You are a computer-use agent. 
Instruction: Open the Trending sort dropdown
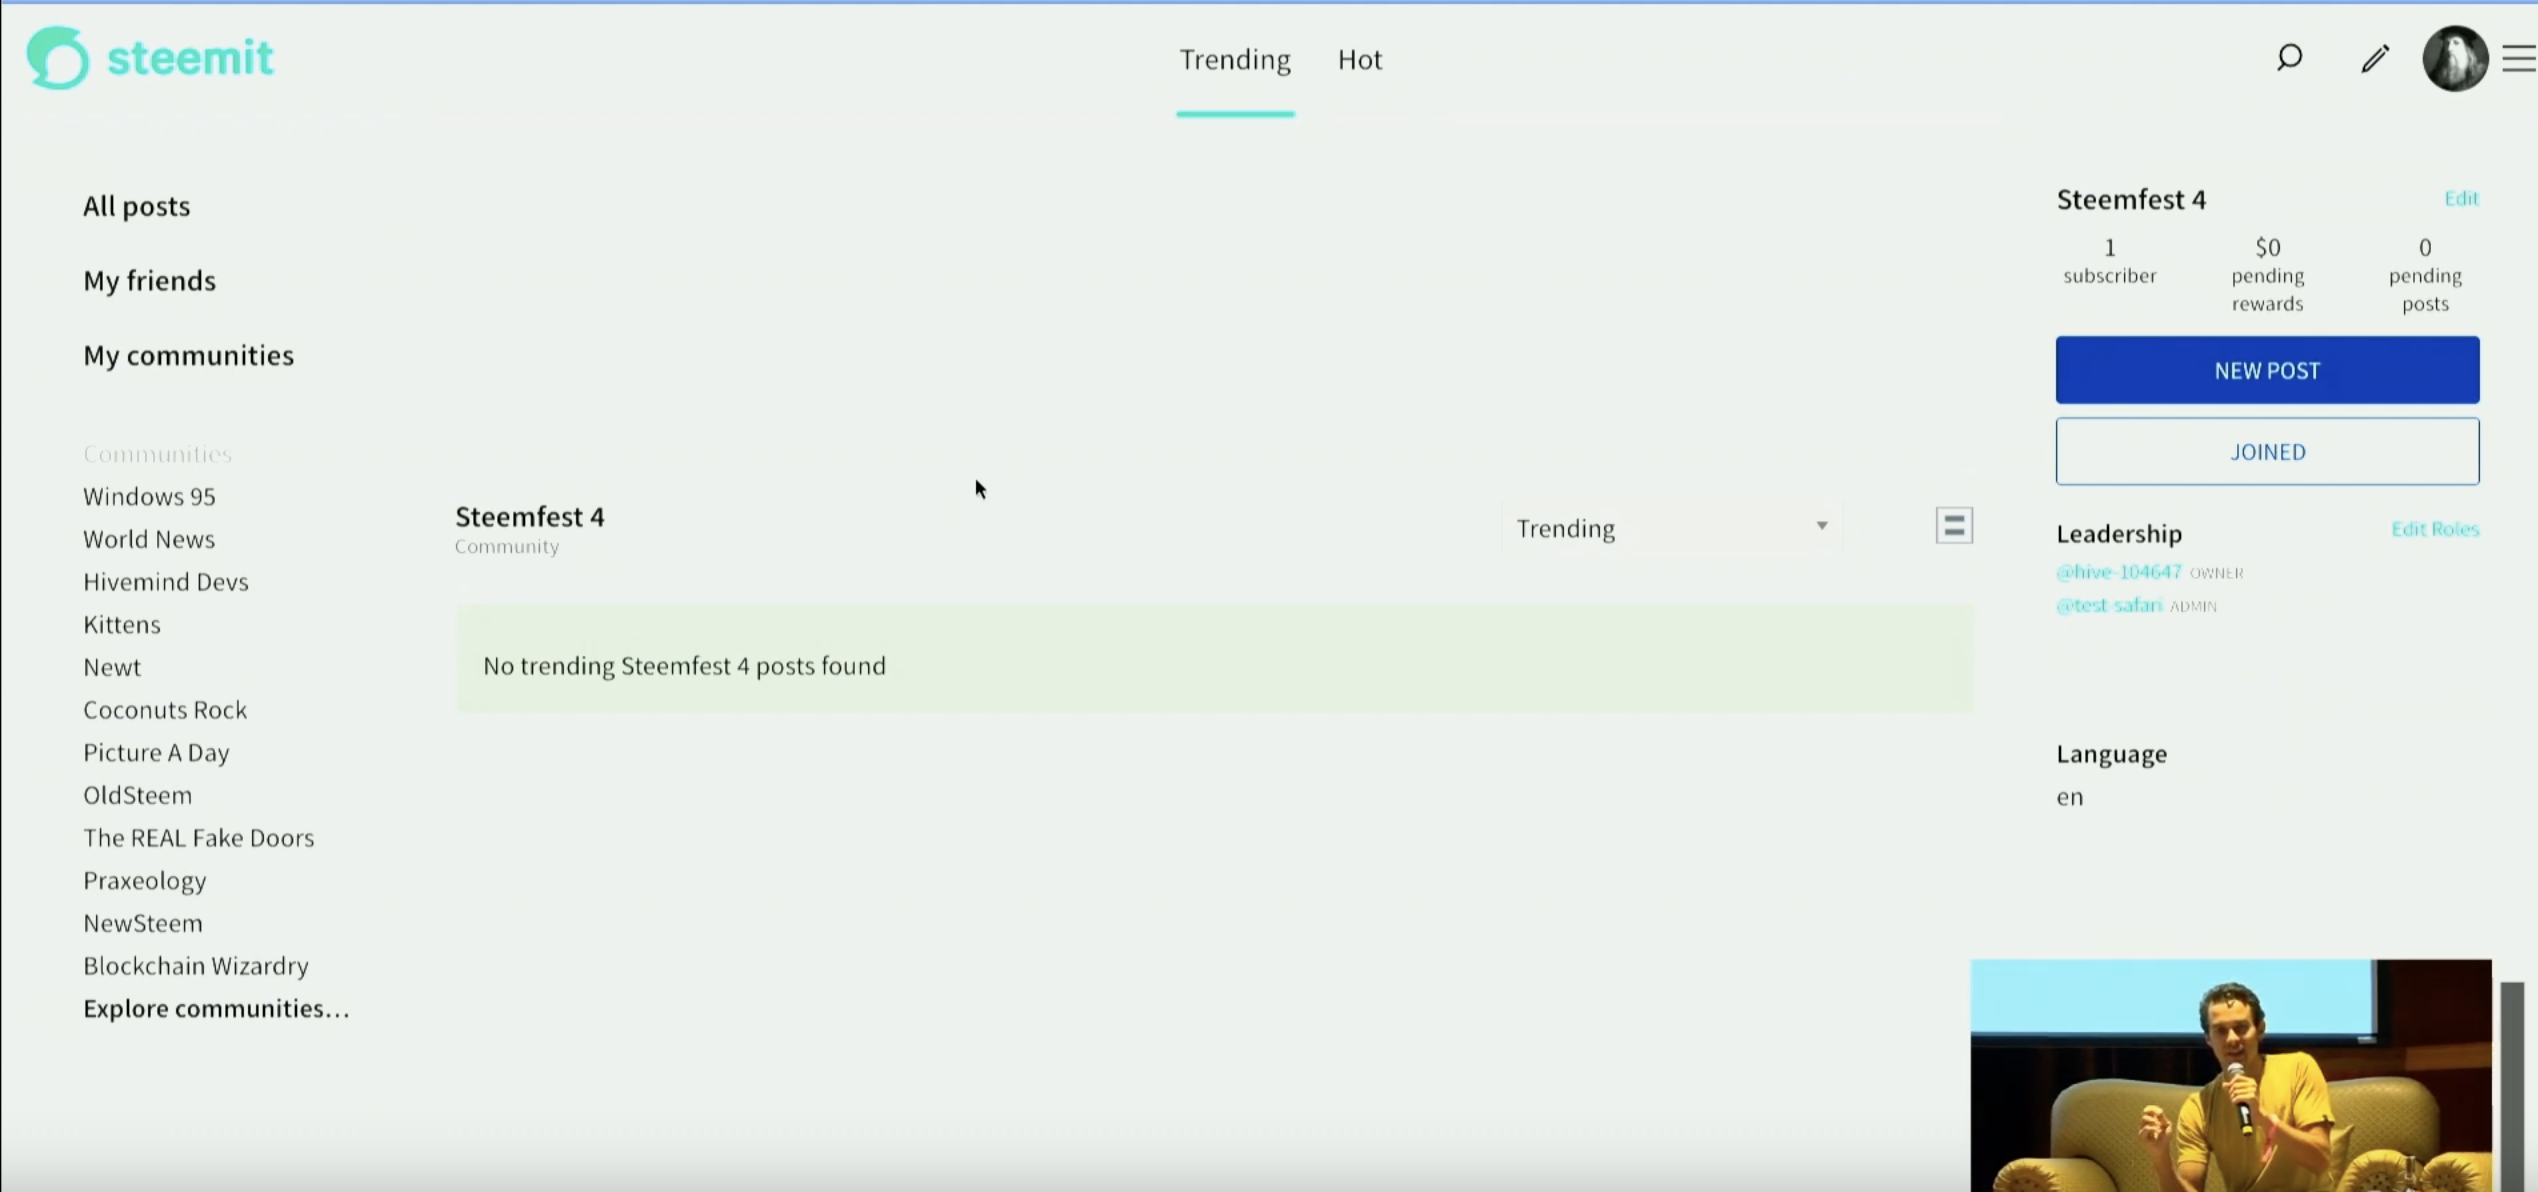click(x=1672, y=528)
